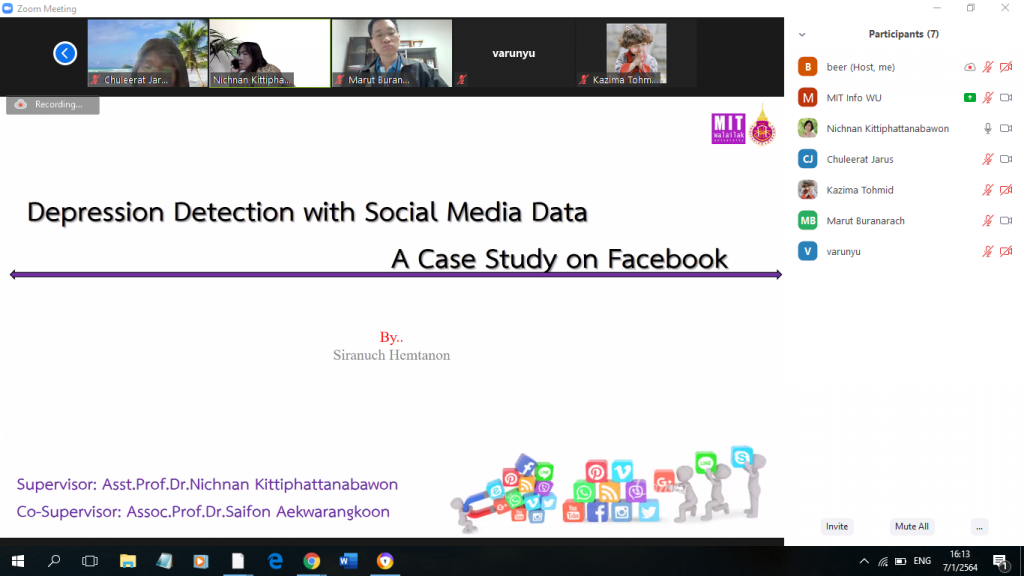
Task: Click the back arrow in the video strip
Action: (65, 53)
